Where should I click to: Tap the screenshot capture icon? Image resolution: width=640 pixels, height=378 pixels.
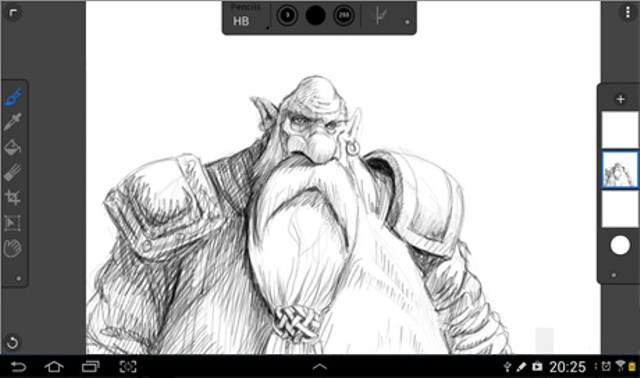[128, 367]
